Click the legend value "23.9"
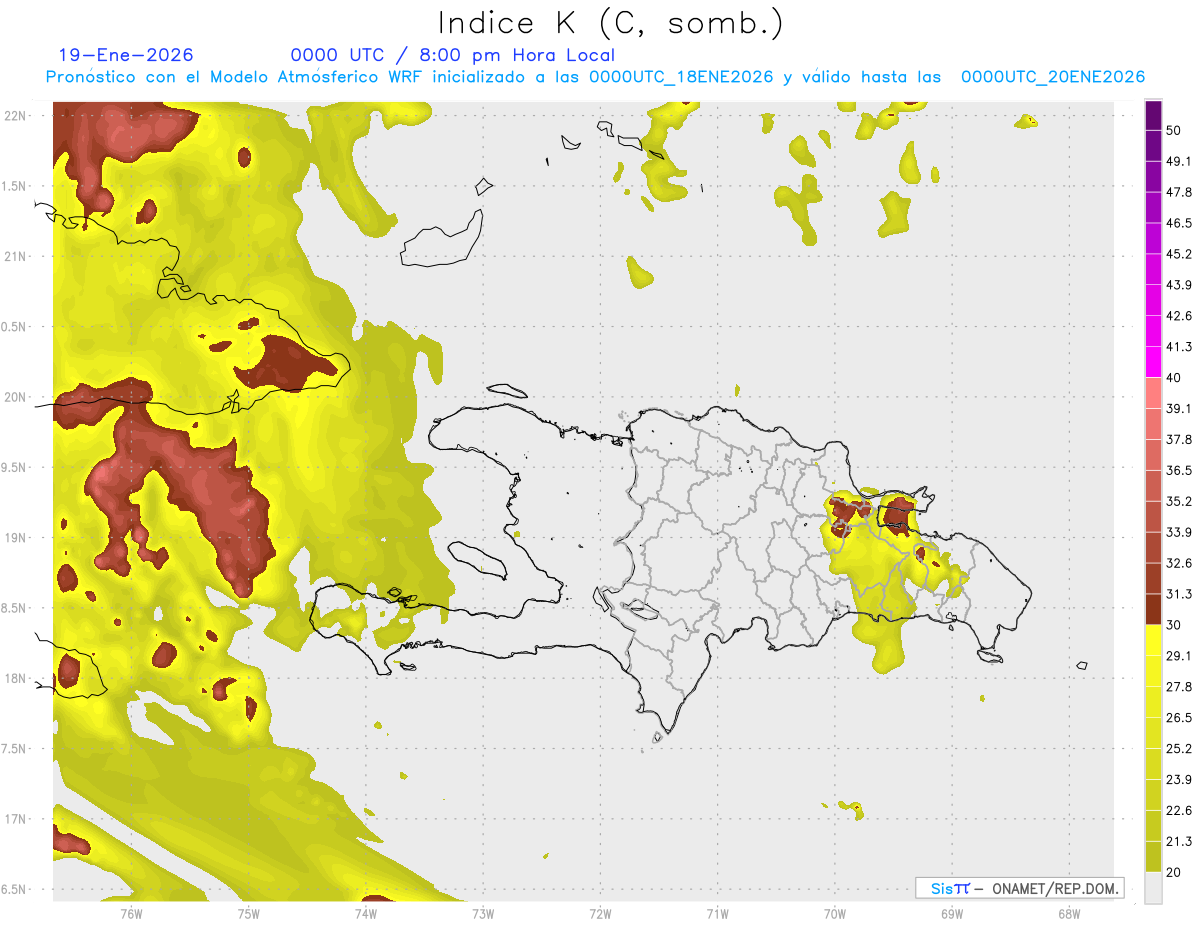Image resolution: width=1200 pixels, height=927 pixels. tap(1179, 780)
